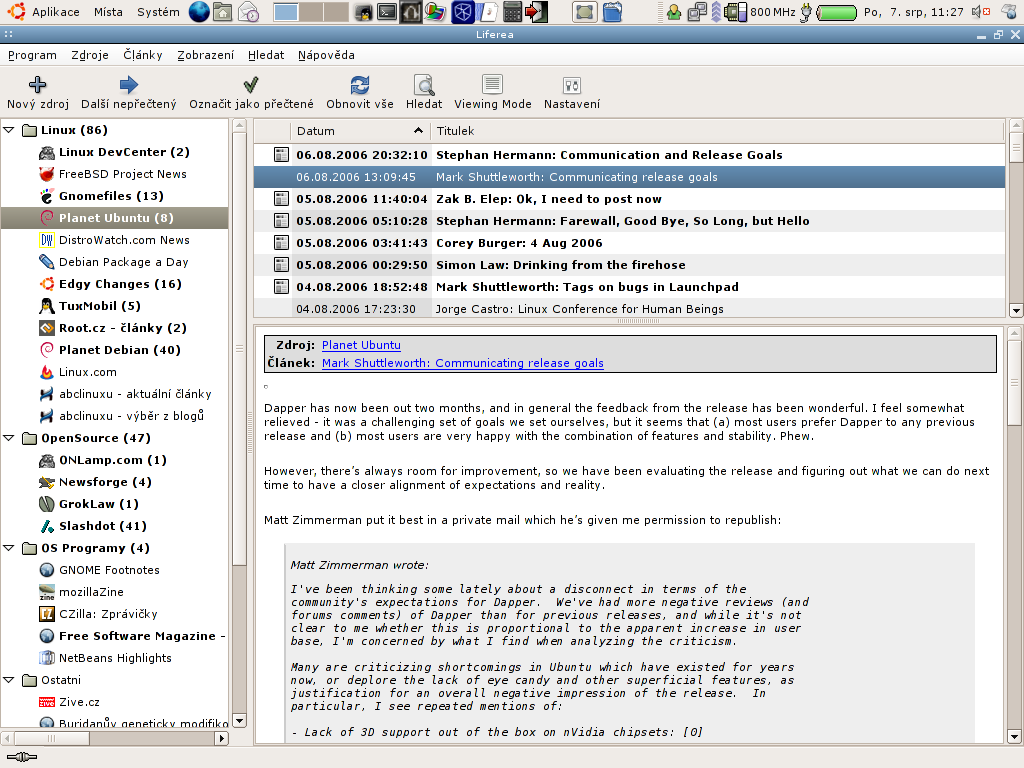Select the Newsforge (4) feed

click(x=105, y=482)
